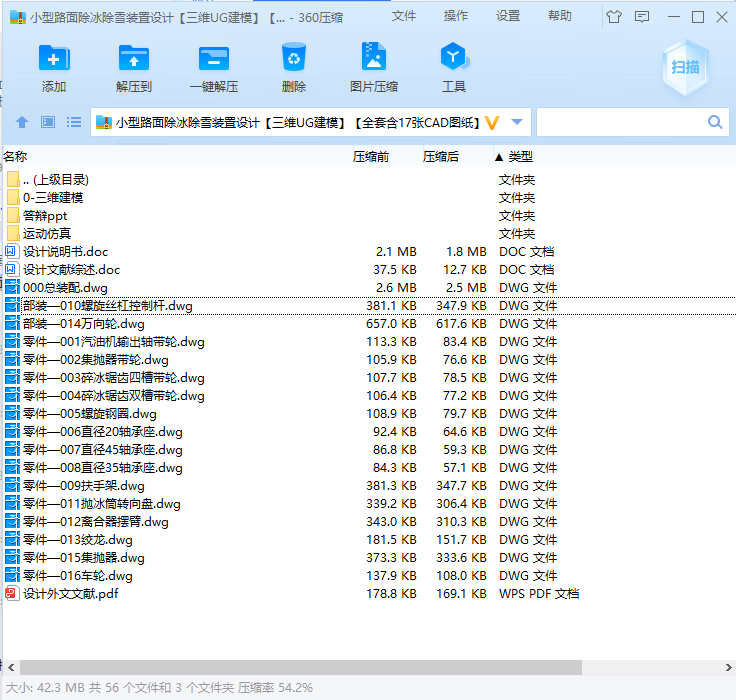
Task: Click the PDF icon of 设计外文文献.pdf
Action: (x=12, y=593)
